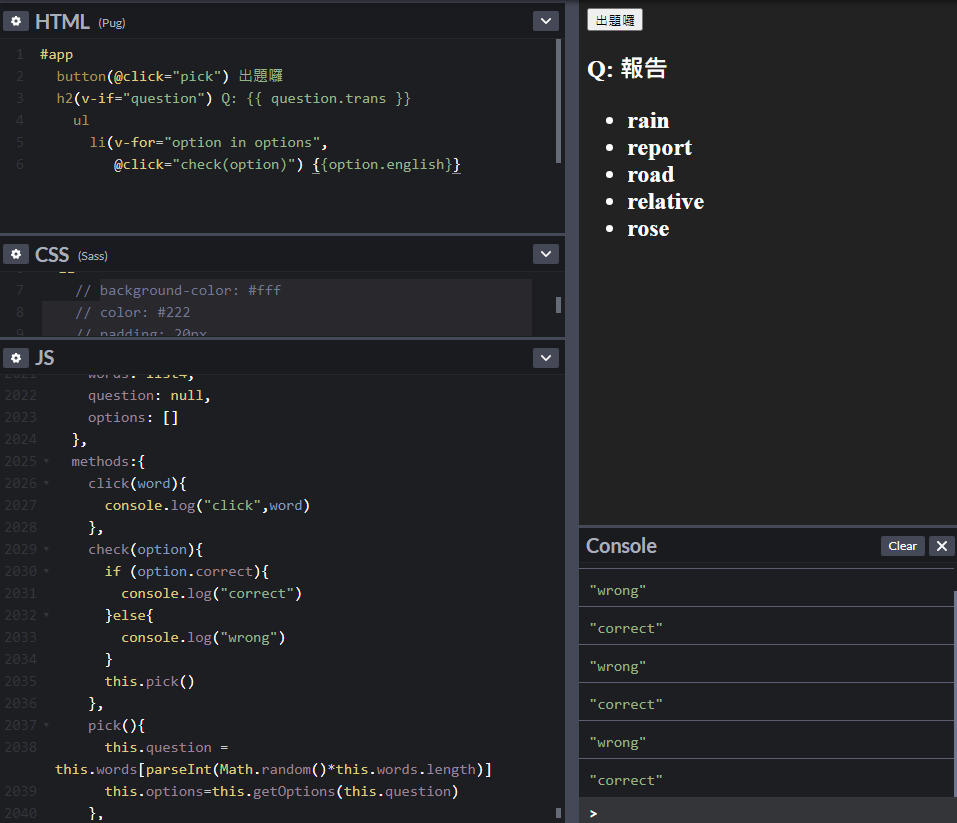This screenshot has width=957, height=823.
Task: Click the console panel scrollbar
Action: [955, 693]
